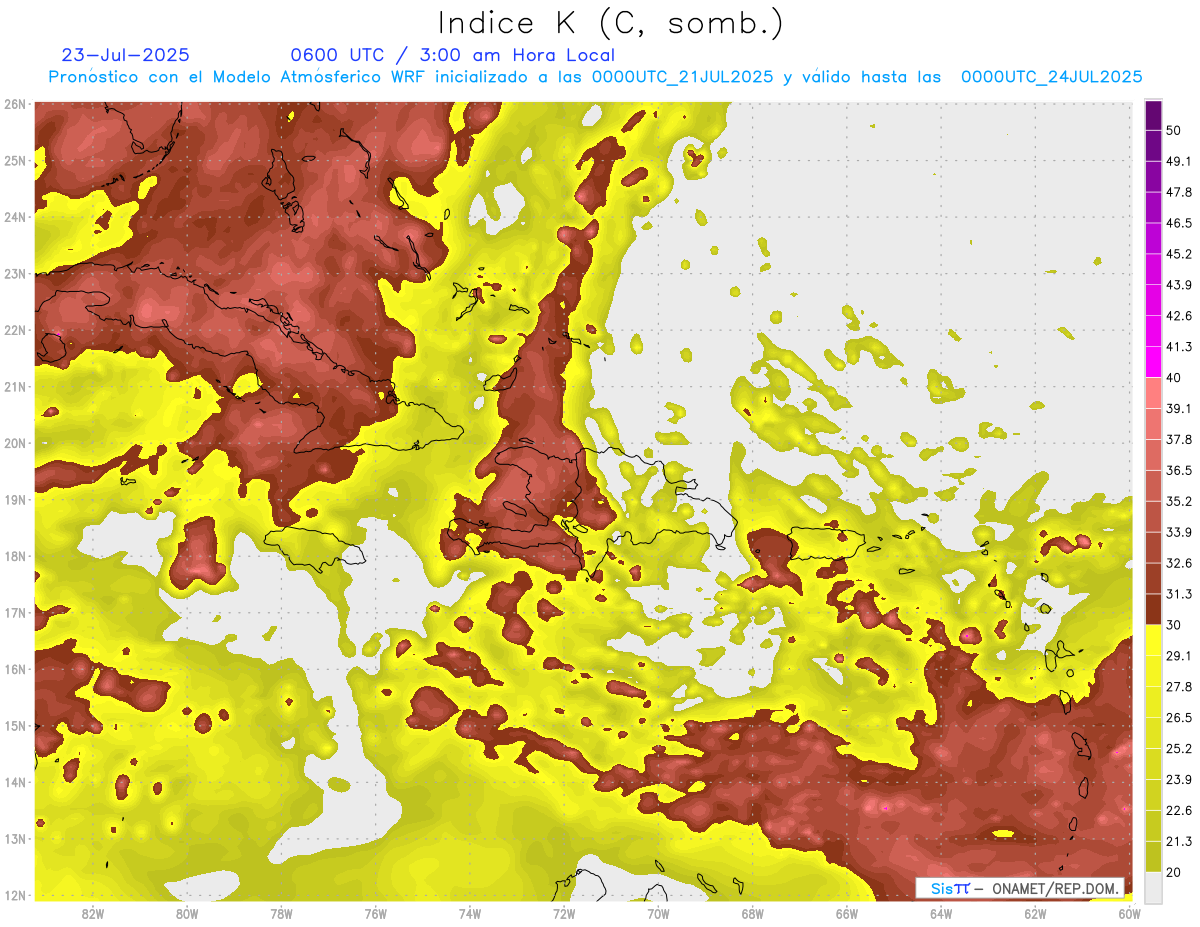Viewport: 1200px width, 927px height.
Task: Click the "23.9" value on the color scale
Action: click(x=1179, y=780)
